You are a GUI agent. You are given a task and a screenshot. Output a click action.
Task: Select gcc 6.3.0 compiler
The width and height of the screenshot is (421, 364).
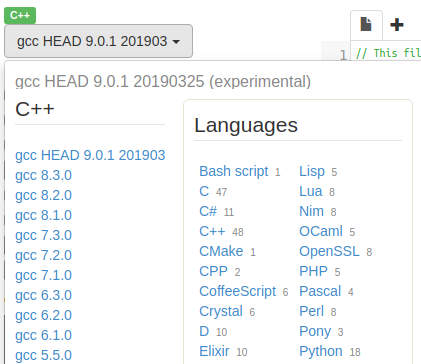(x=44, y=295)
